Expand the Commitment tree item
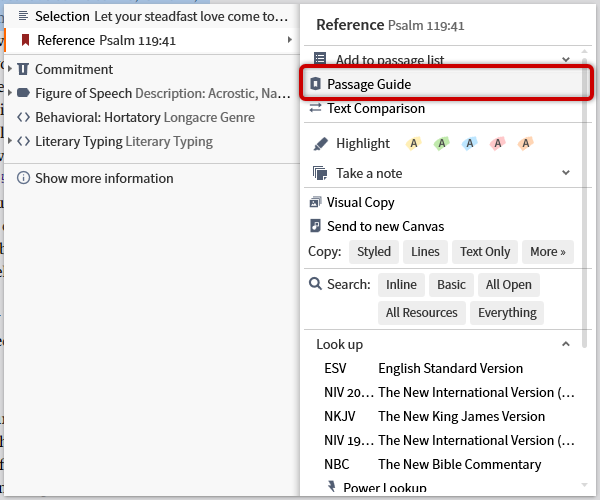 [x=10, y=69]
